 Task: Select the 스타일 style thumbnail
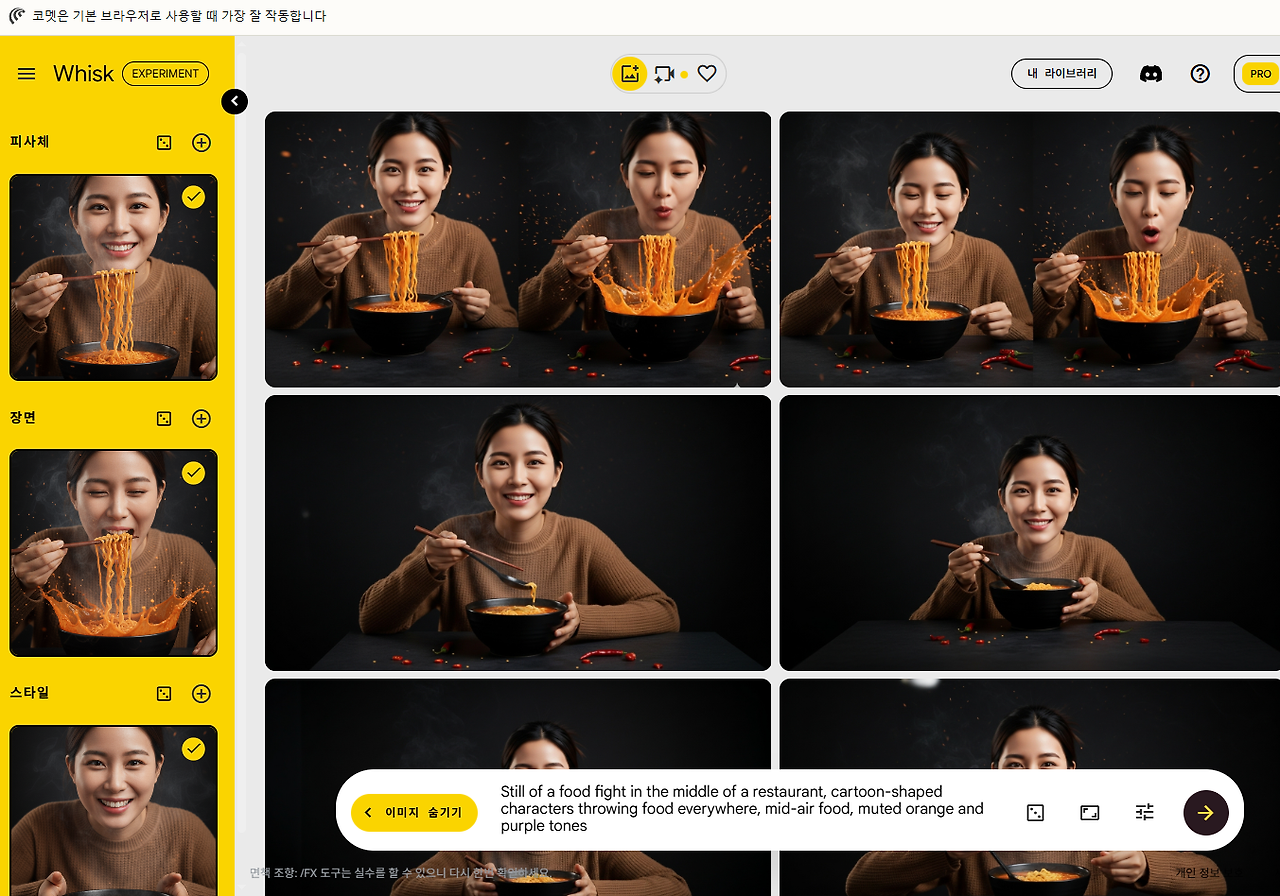pos(113,810)
